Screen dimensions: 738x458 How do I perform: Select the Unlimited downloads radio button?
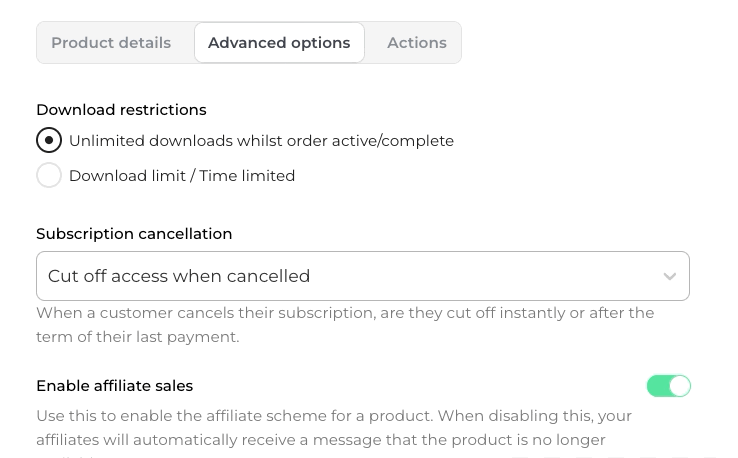point(49,140)
